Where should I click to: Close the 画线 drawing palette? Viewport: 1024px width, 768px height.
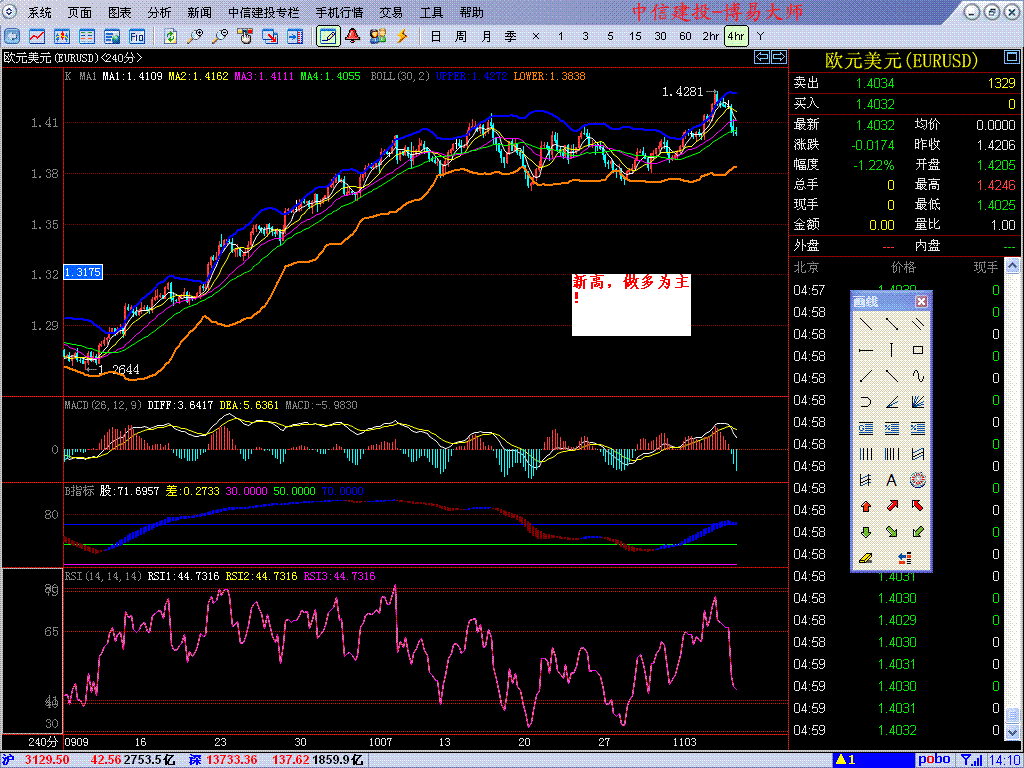[x=921, y=301]
